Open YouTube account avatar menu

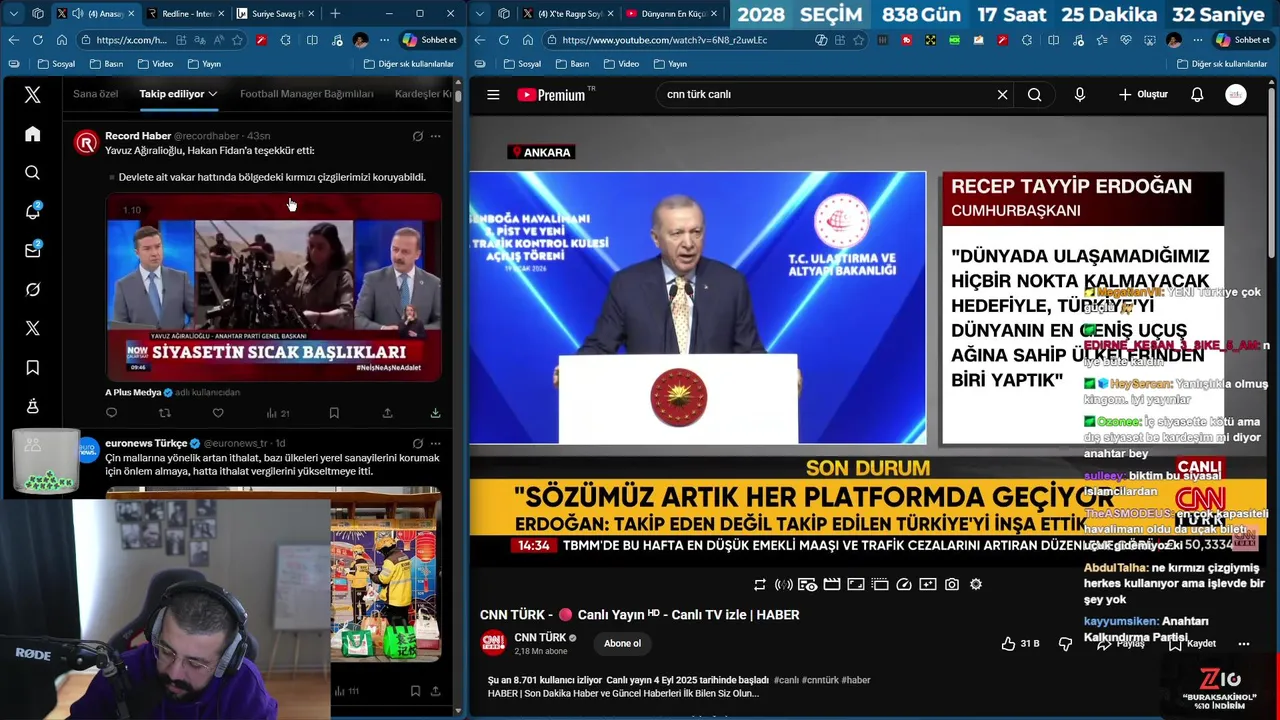coord(1236,95)
